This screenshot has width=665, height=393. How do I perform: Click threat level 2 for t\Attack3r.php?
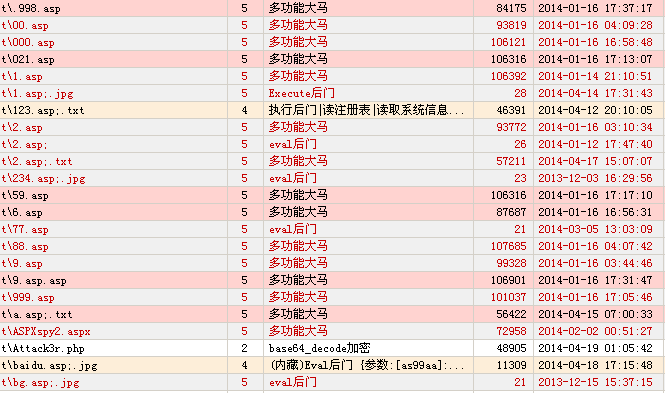pos(244,348)
